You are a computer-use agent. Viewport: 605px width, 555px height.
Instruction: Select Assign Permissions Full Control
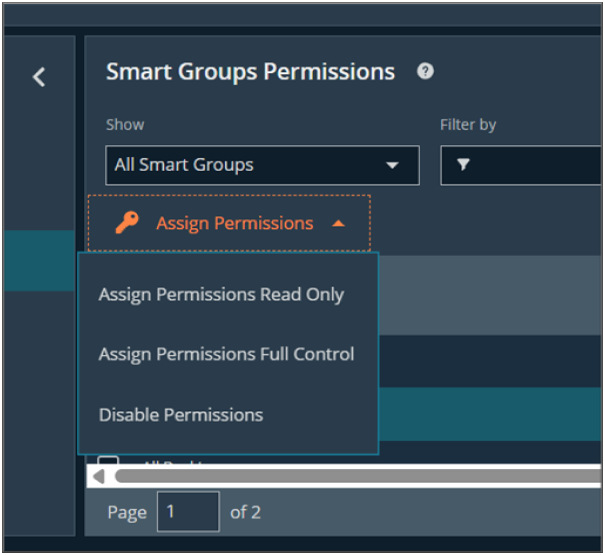[226, 354]
